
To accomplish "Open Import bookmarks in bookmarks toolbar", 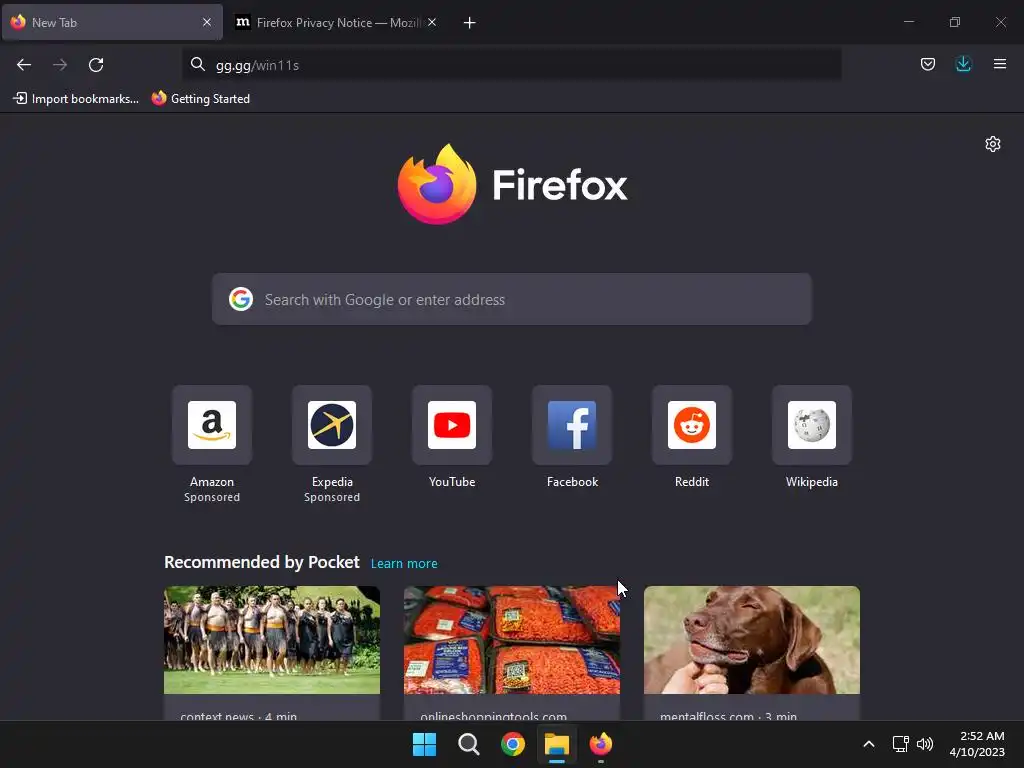I will pos(76,99).
